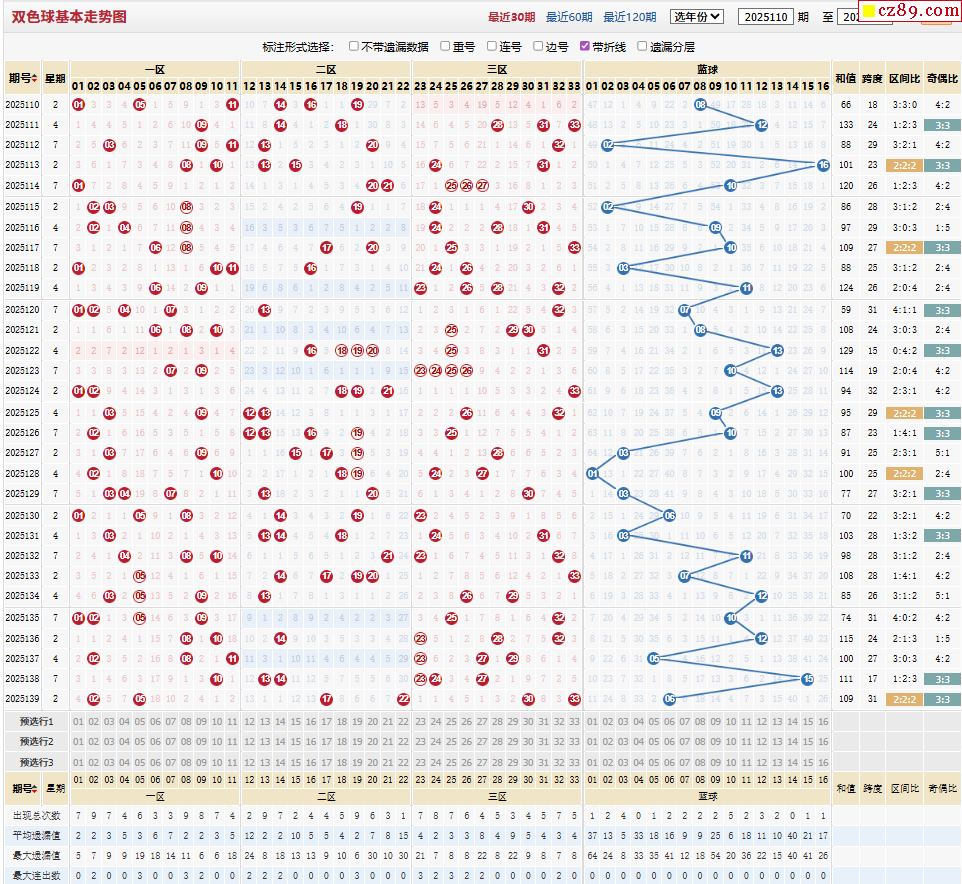Click the 最大连出数 statistics row label
This screenshot has height=884, width=962.
36,876
